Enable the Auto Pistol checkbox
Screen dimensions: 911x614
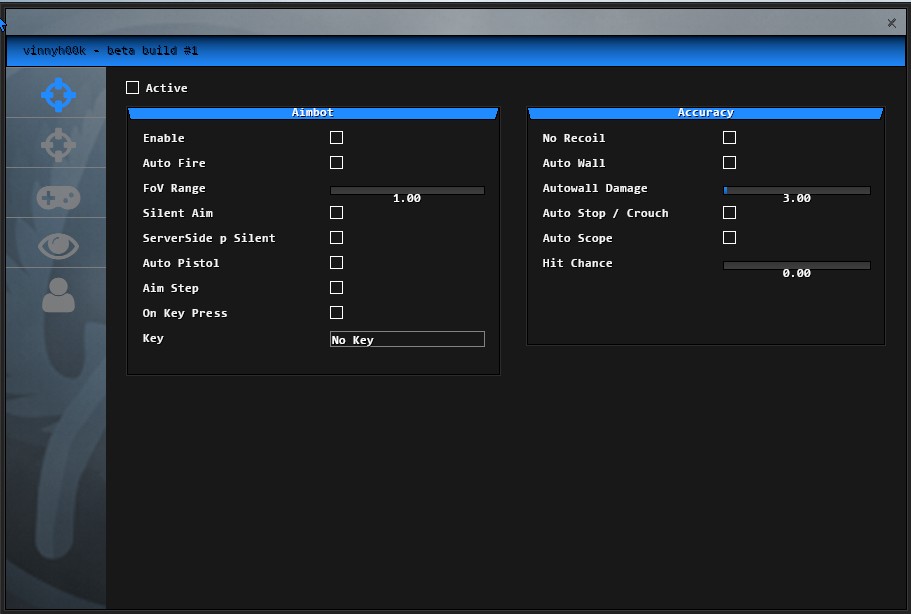pos(337,263)
